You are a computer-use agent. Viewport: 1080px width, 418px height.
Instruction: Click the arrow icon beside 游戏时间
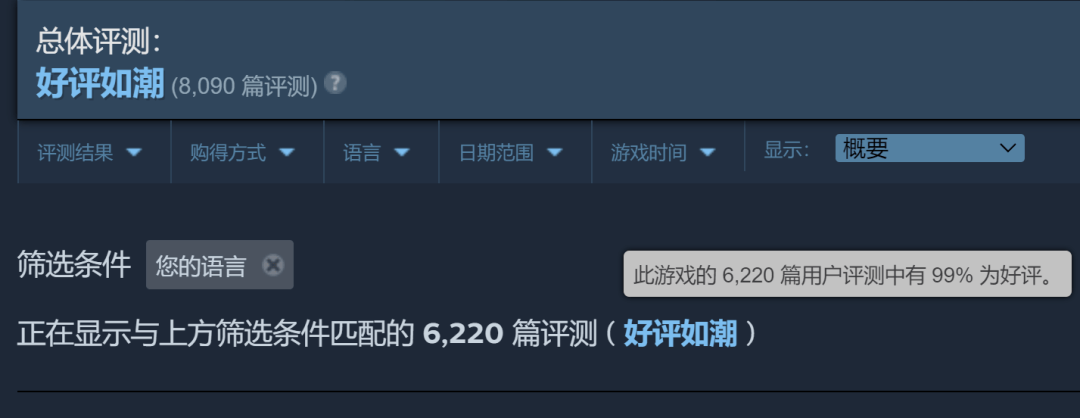click(708, 152)
